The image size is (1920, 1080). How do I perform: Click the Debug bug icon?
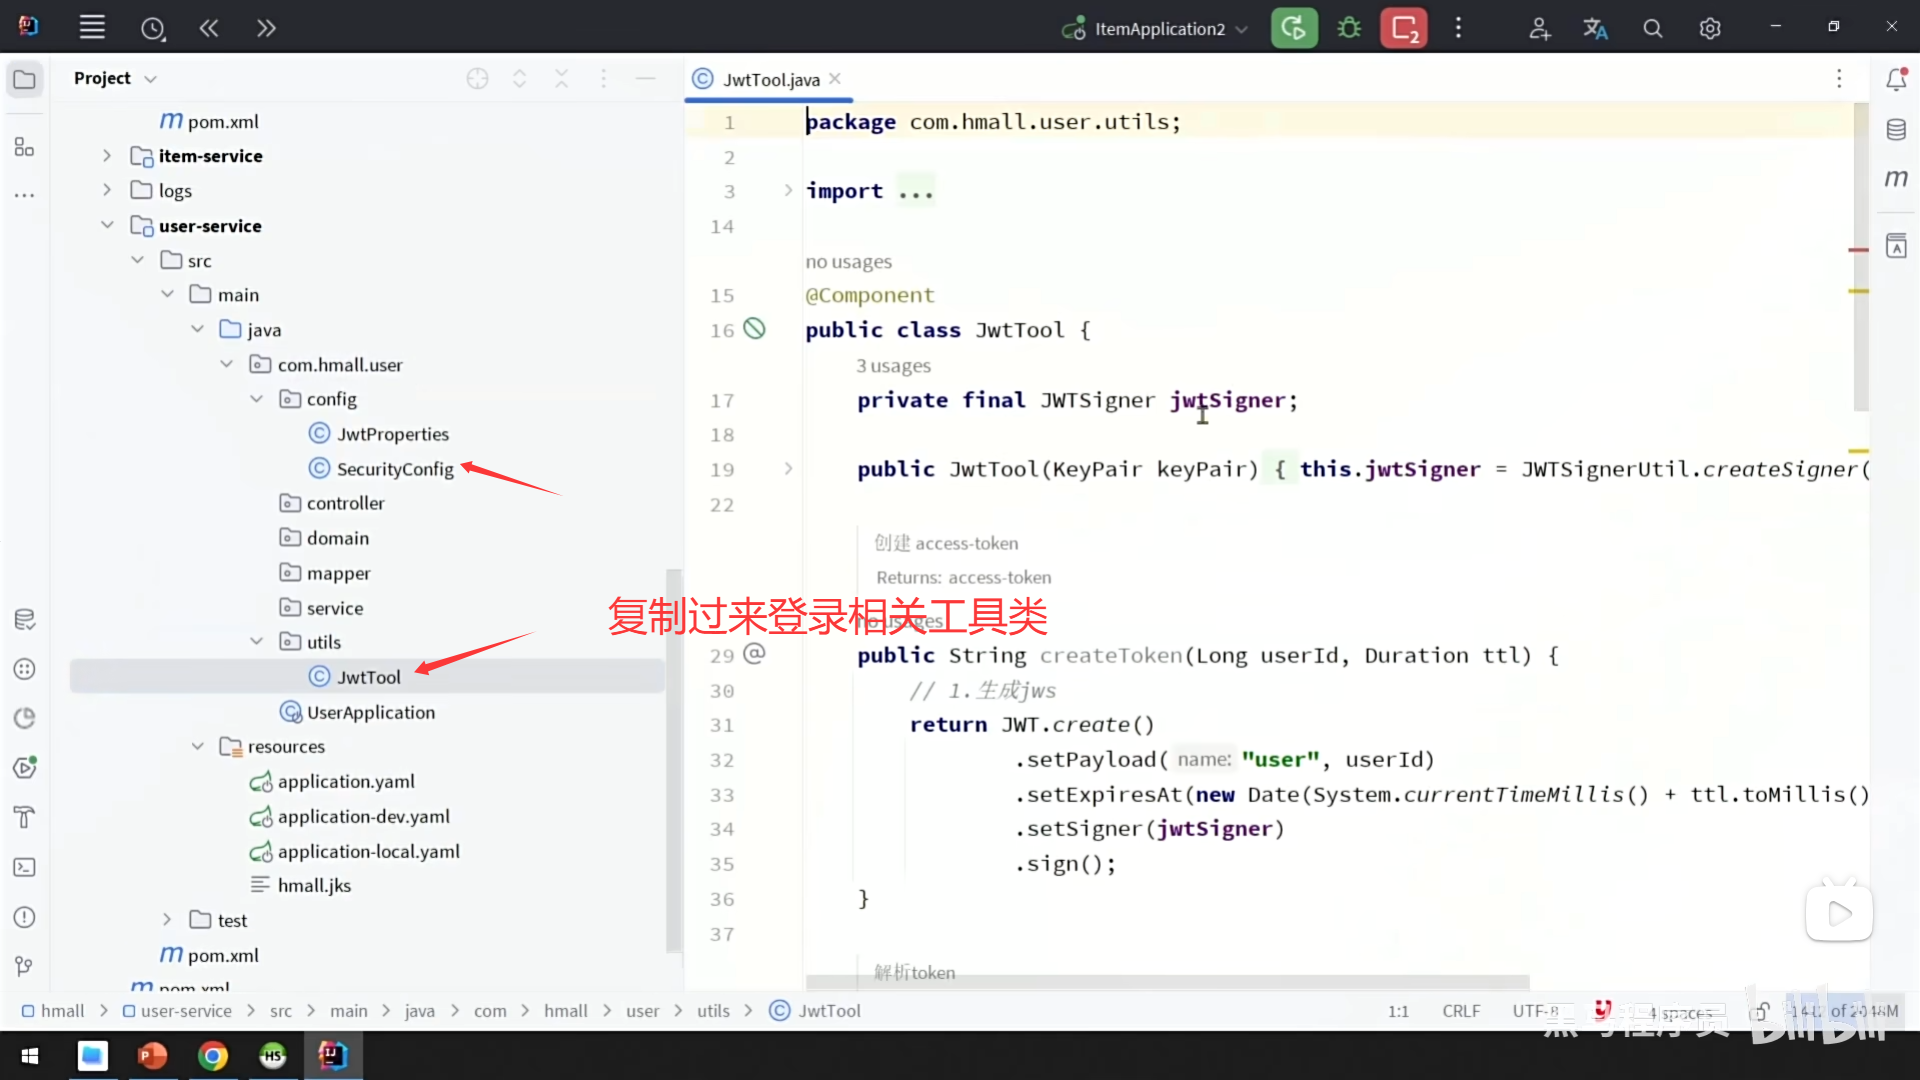[x=1349, y=28]
